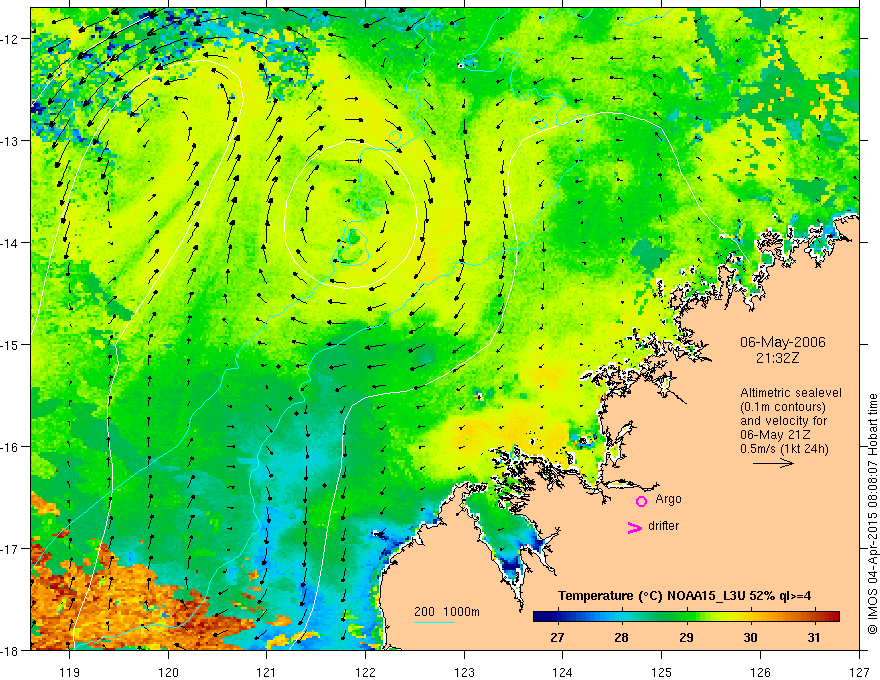Click the time text 21:32Z
Viewport: 880px width, 680px height.
point(777,358)
